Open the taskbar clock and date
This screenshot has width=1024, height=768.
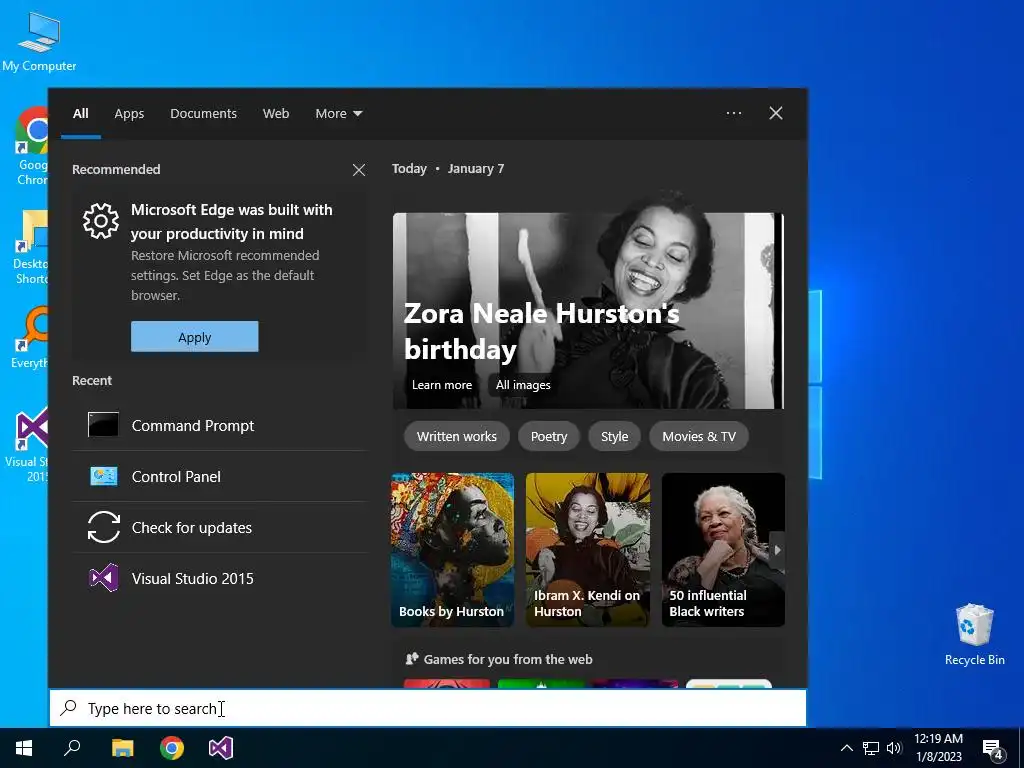(938, 748)
